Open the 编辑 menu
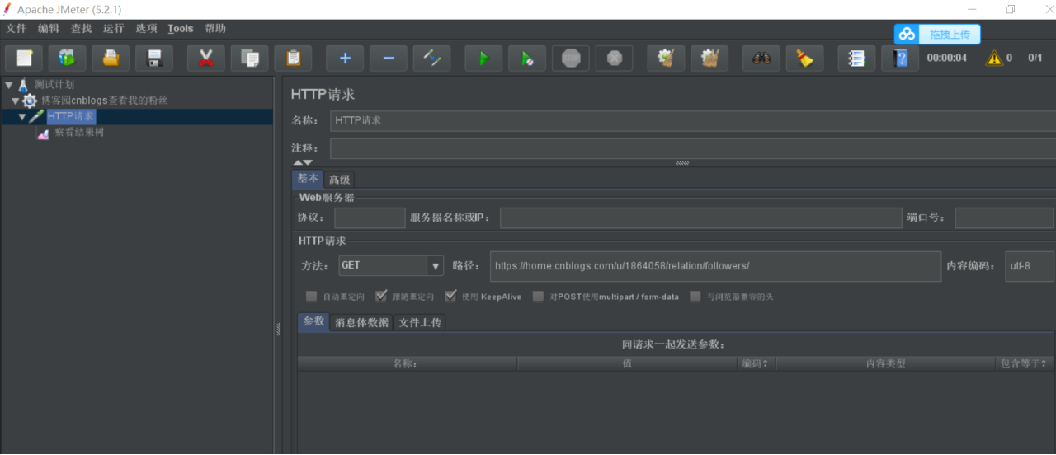 point(48,28)
